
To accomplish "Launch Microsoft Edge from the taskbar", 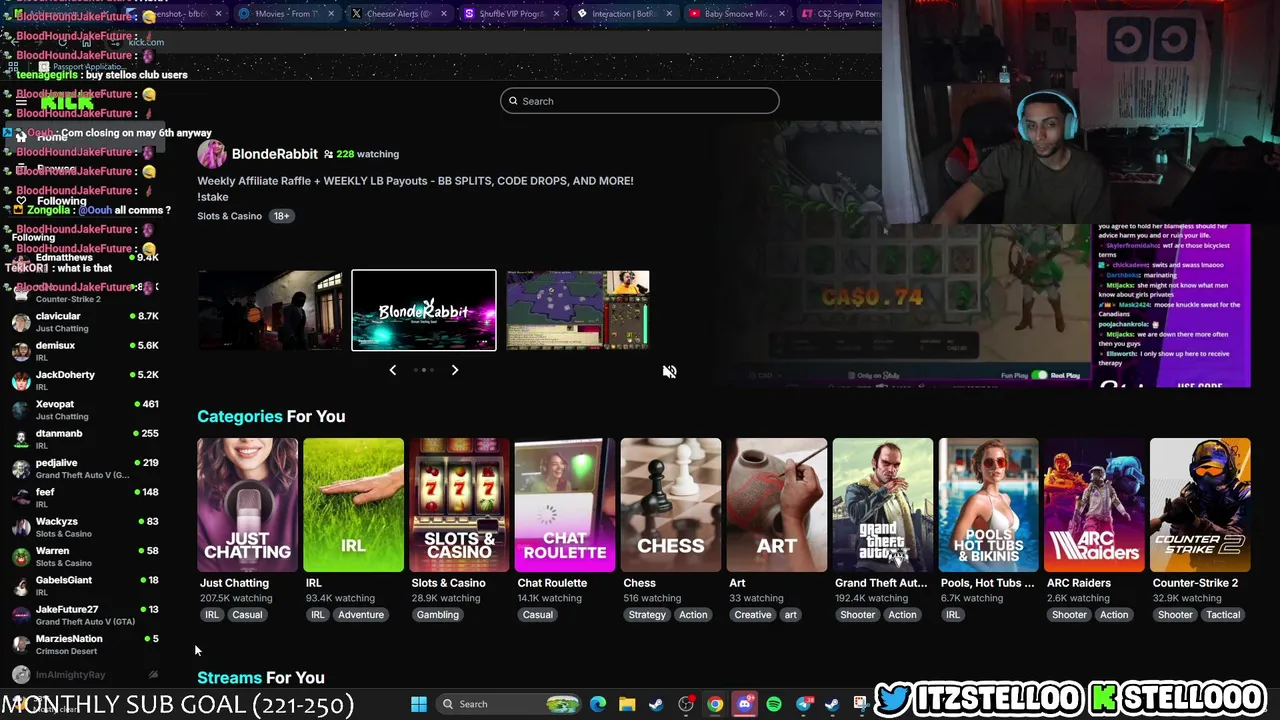I will pos(598,704).
